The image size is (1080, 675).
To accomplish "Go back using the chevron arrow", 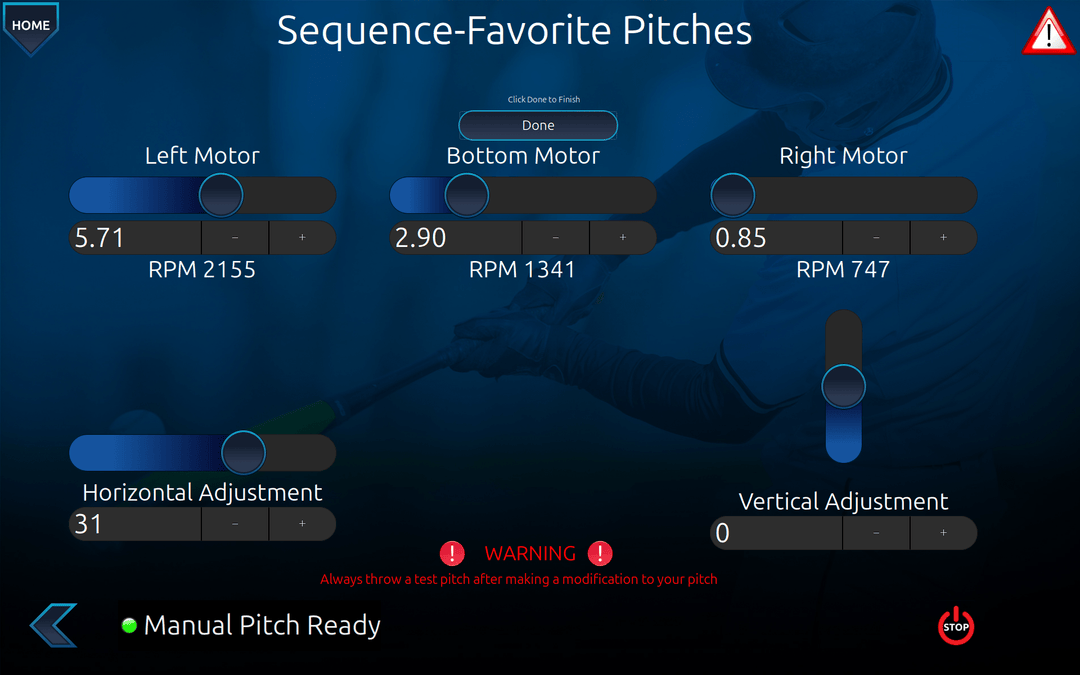I will (x=53, y=625).
